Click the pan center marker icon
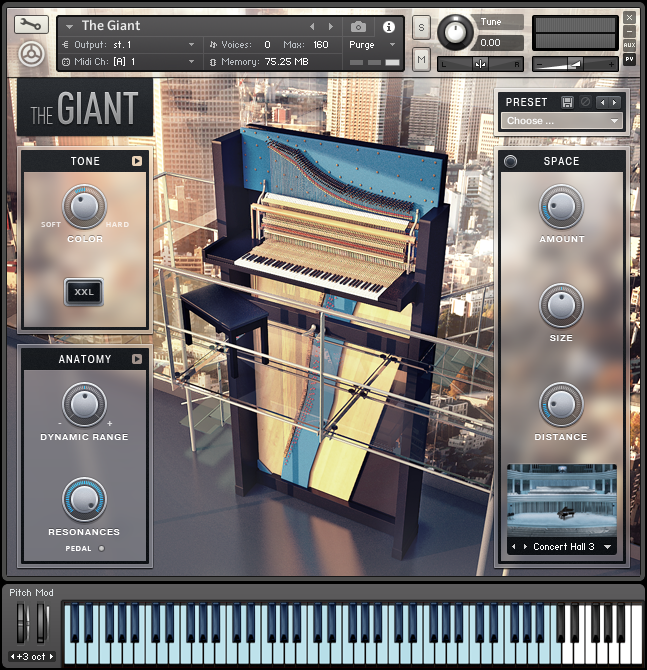Viewport: 647px width, 670px height. click(480, 65)
